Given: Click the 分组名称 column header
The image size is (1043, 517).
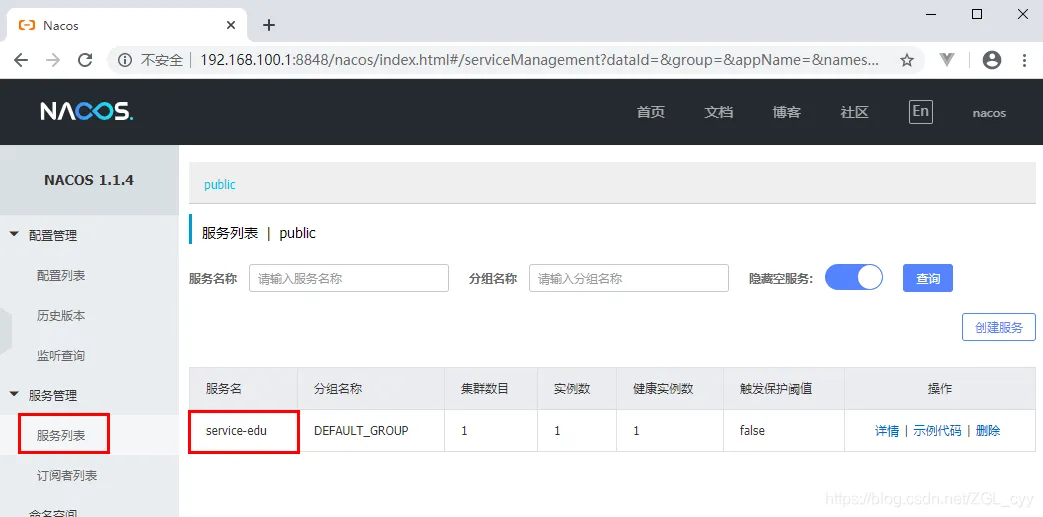Looking at the screenshot, I should point(371,389).
